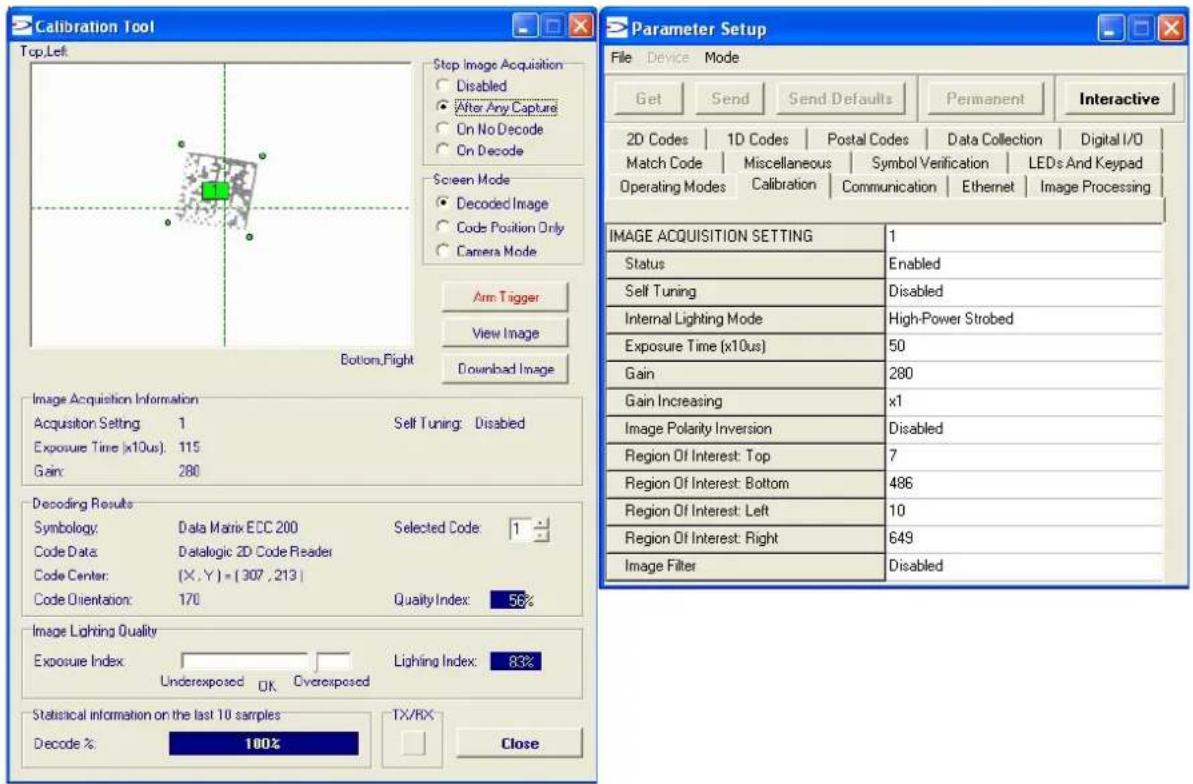Image resolution: width=1193 pixels, height=784 pixels.
Task: Switch to the Digital I/O tab
Action: coord(1111,139)
